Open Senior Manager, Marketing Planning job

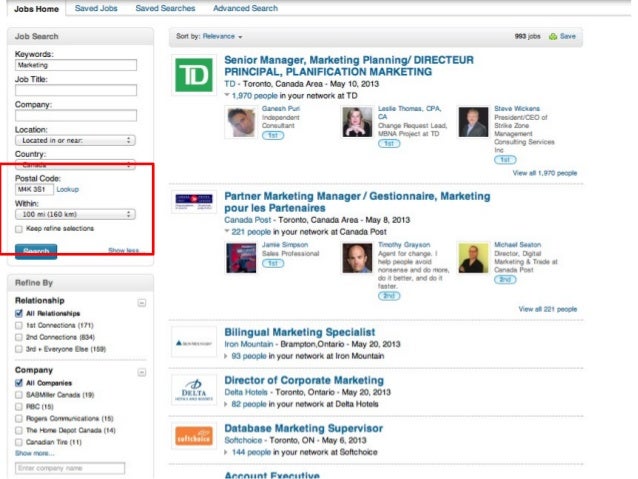pos(349,66)
